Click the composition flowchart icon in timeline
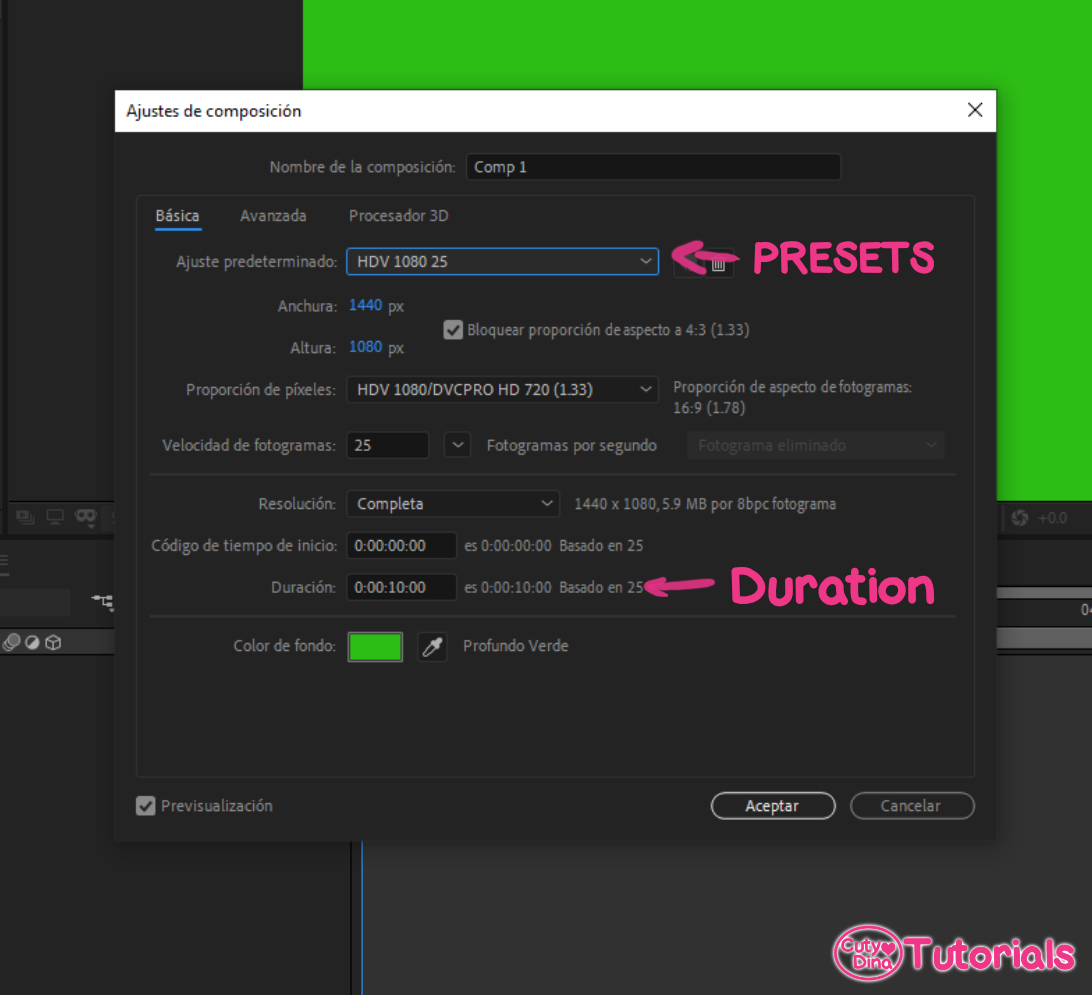 point(101,601)
